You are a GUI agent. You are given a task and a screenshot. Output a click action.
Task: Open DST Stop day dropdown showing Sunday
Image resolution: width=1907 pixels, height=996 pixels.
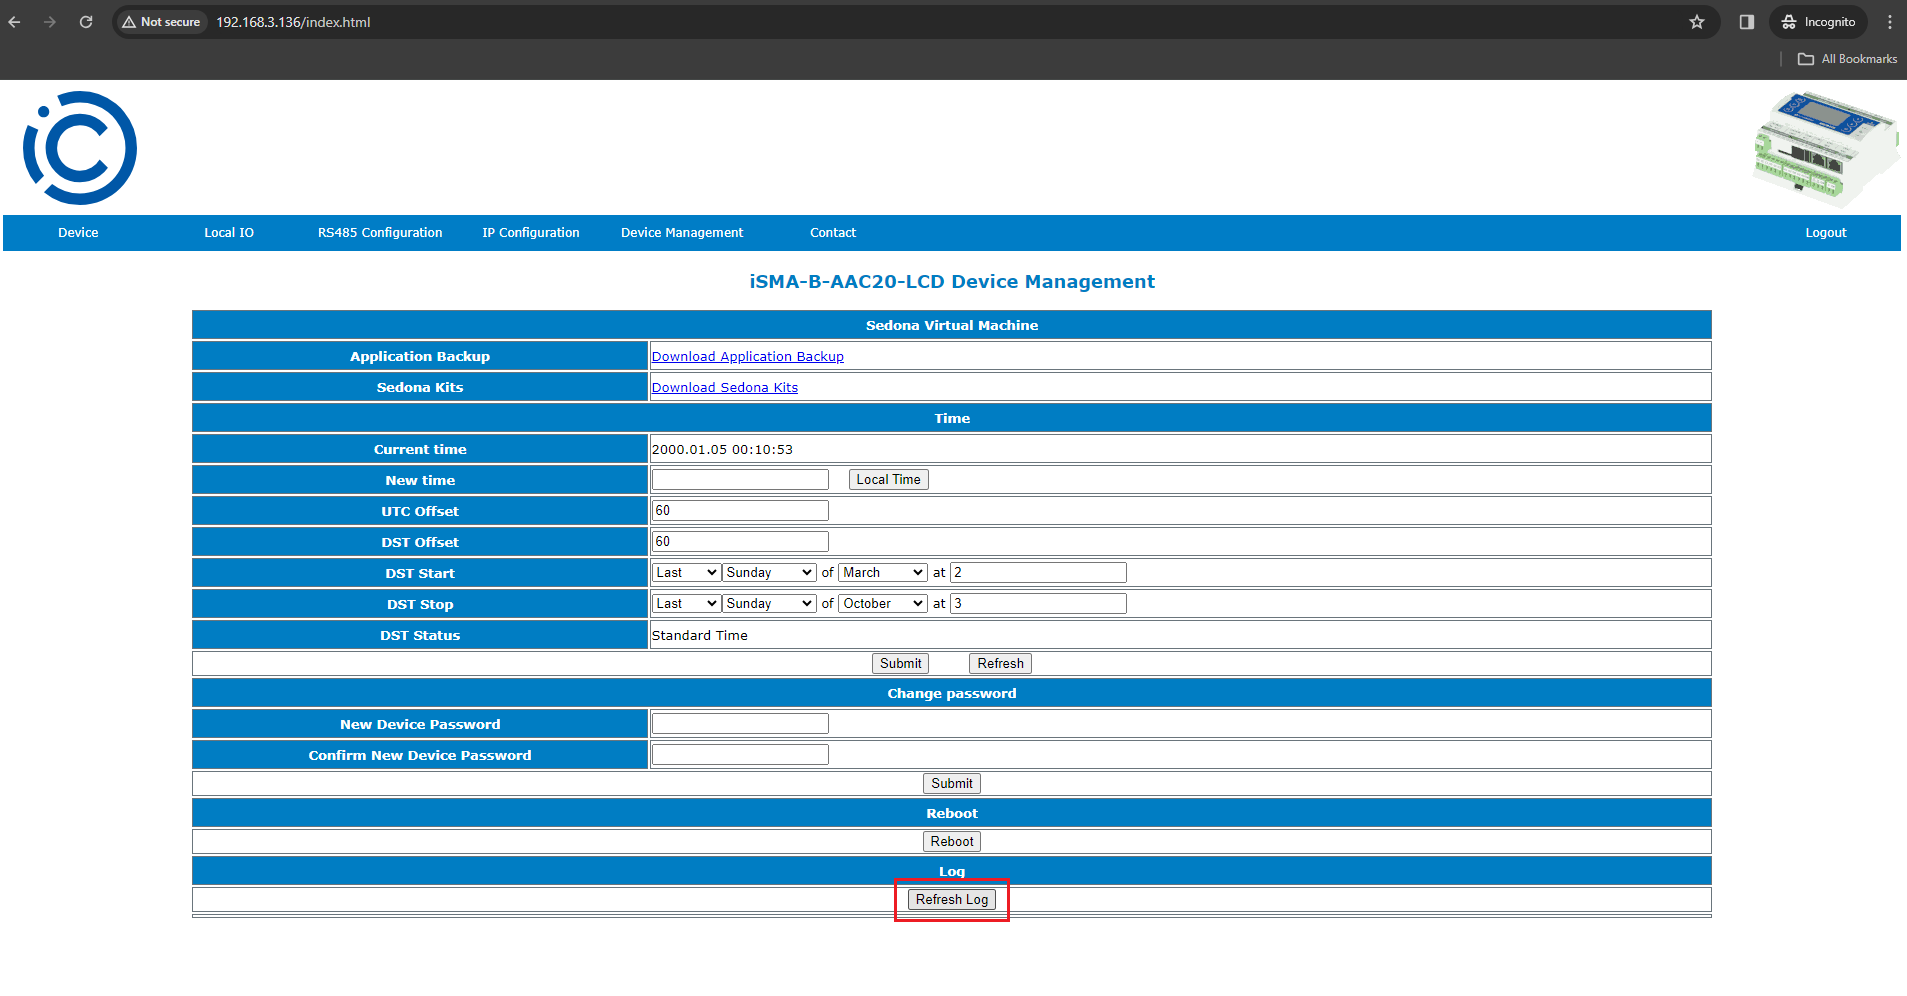click(769, 604)
